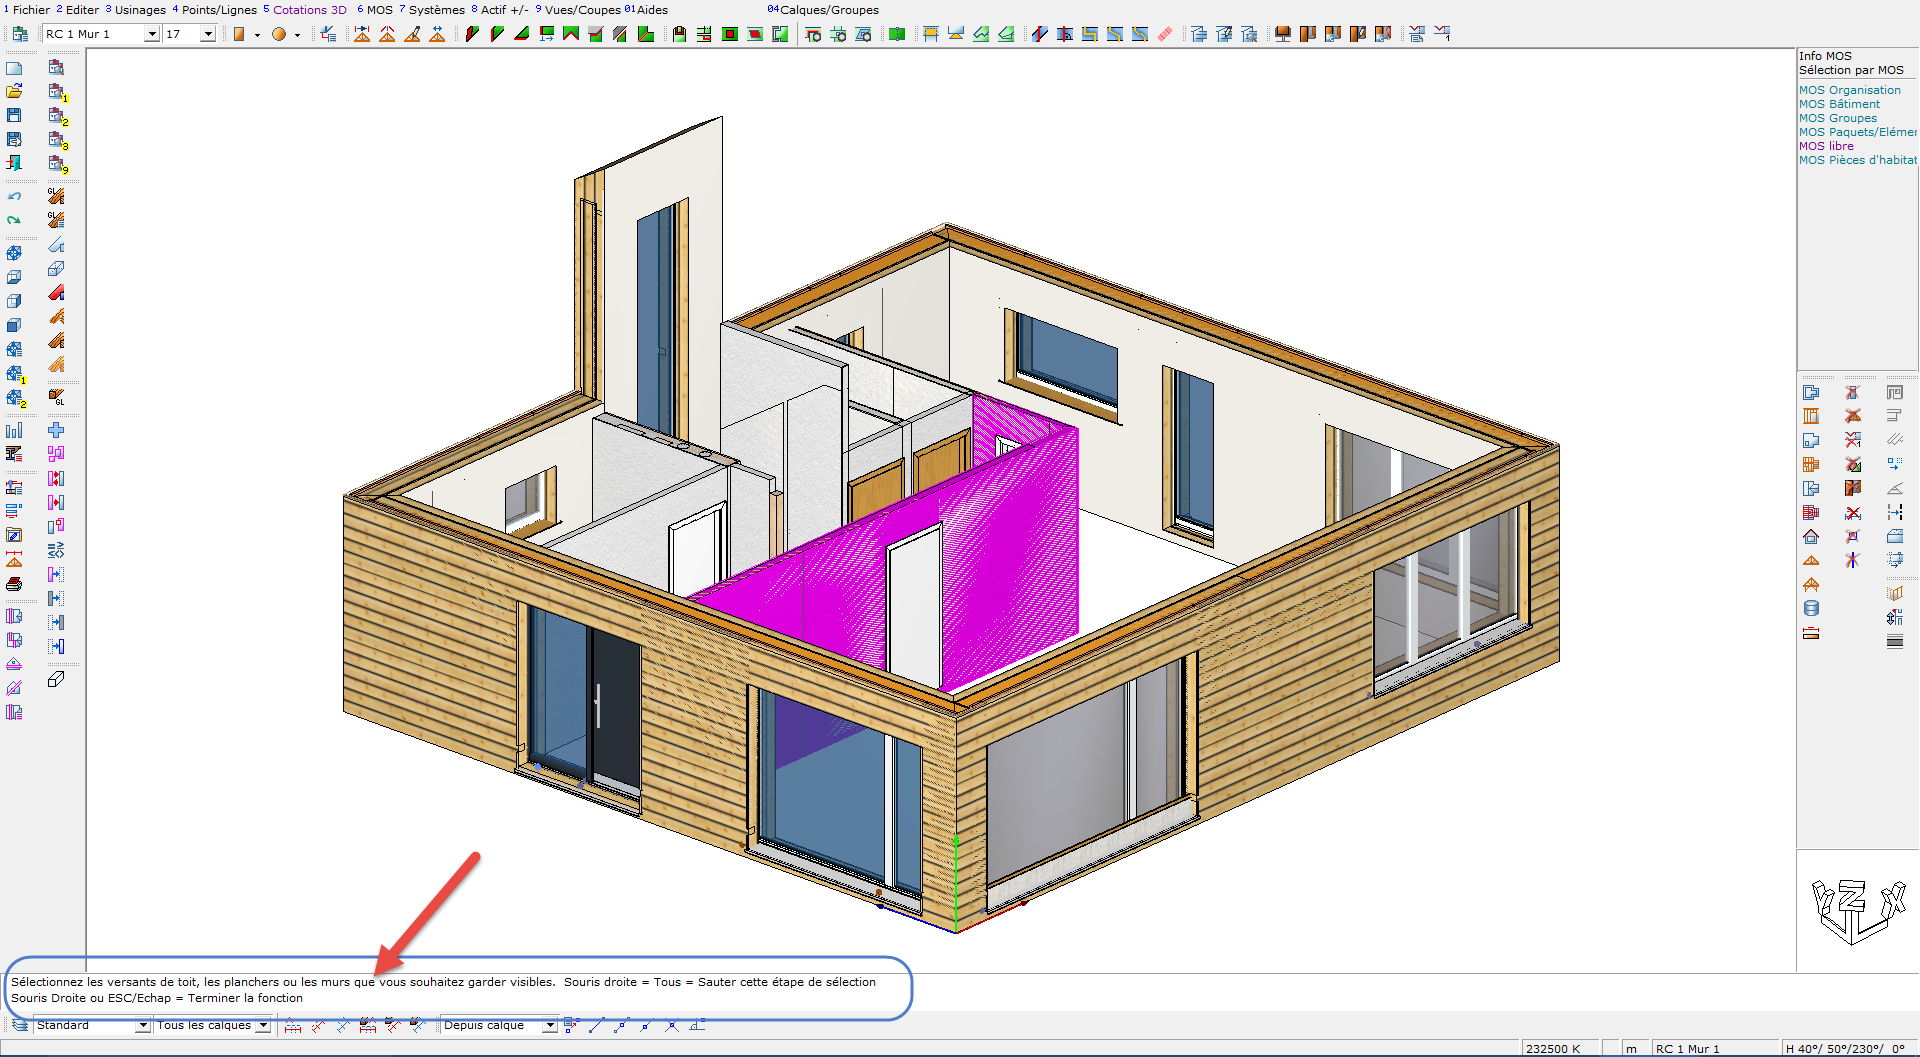Click the printer icon in left toolbar
The height and width of the screenshot is (1057, 1920).
point(14,584)
